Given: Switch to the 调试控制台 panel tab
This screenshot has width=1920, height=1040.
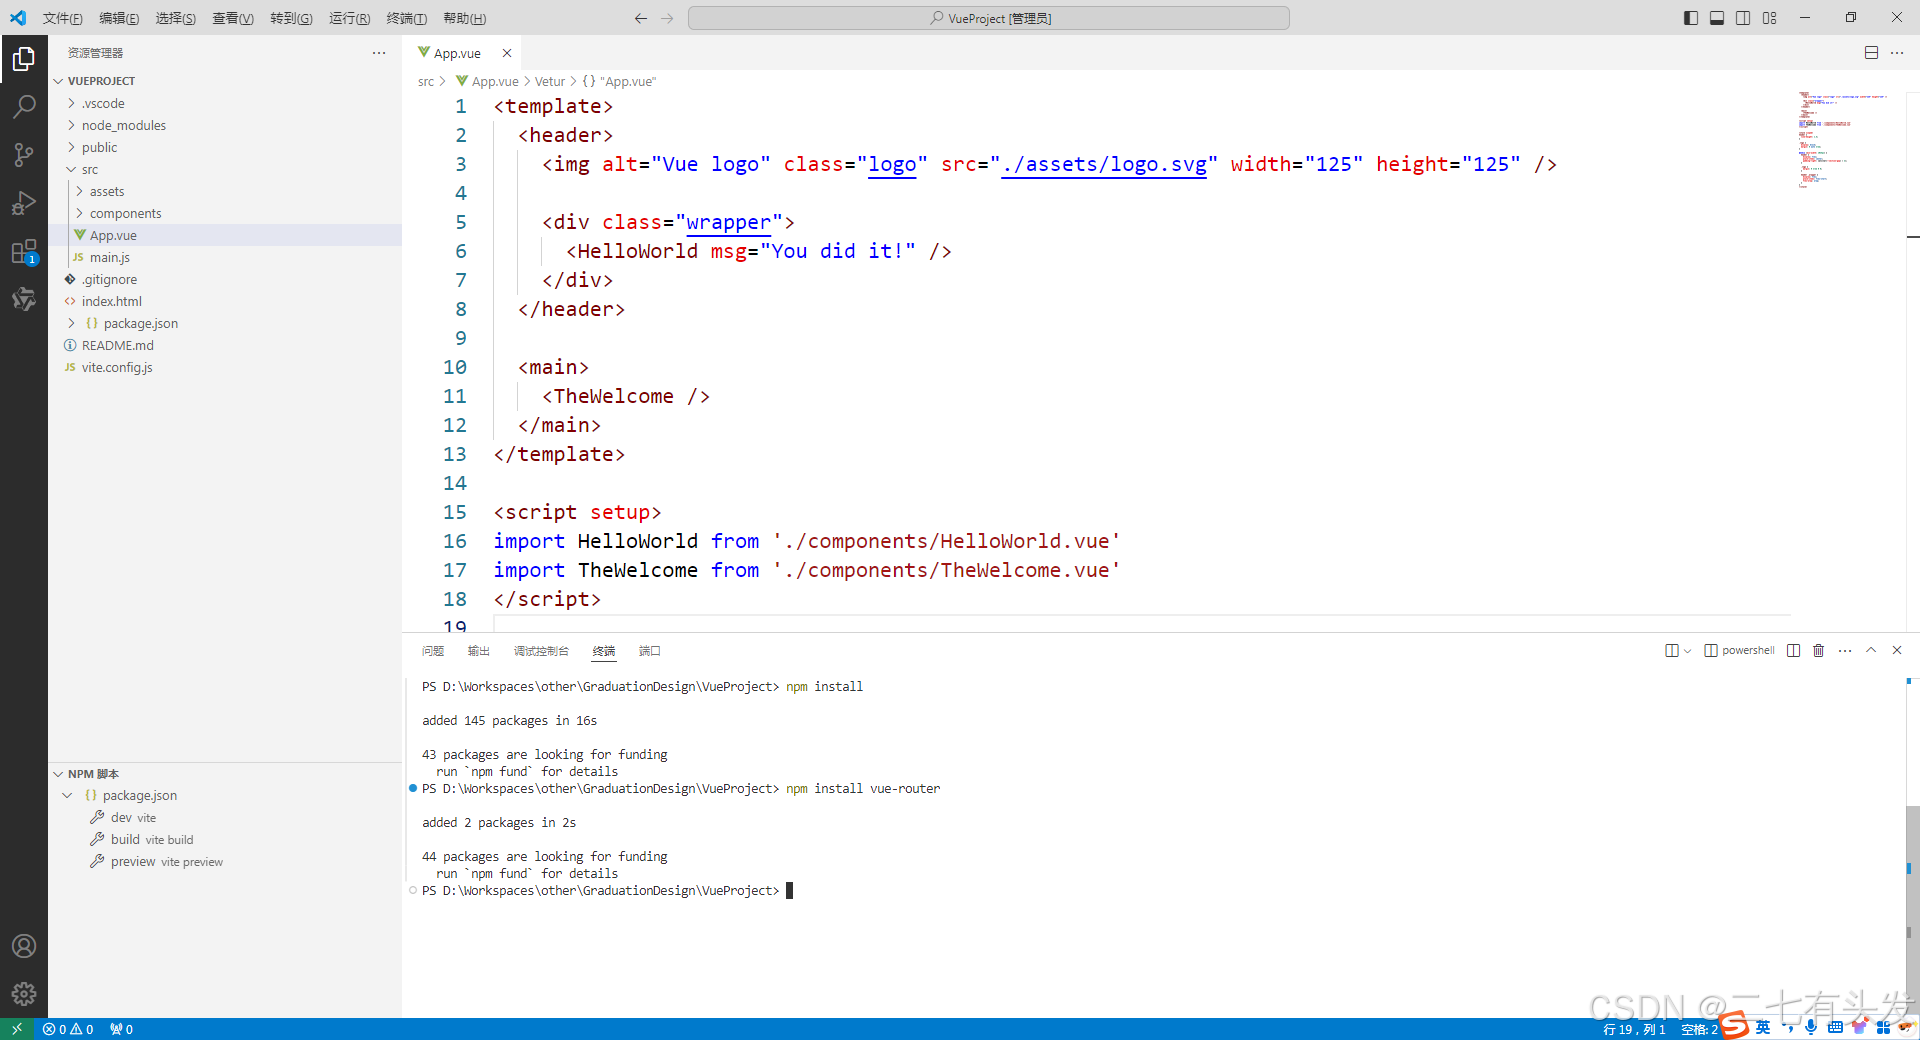Looking at the screenshot, I should [x=541, y=651].
